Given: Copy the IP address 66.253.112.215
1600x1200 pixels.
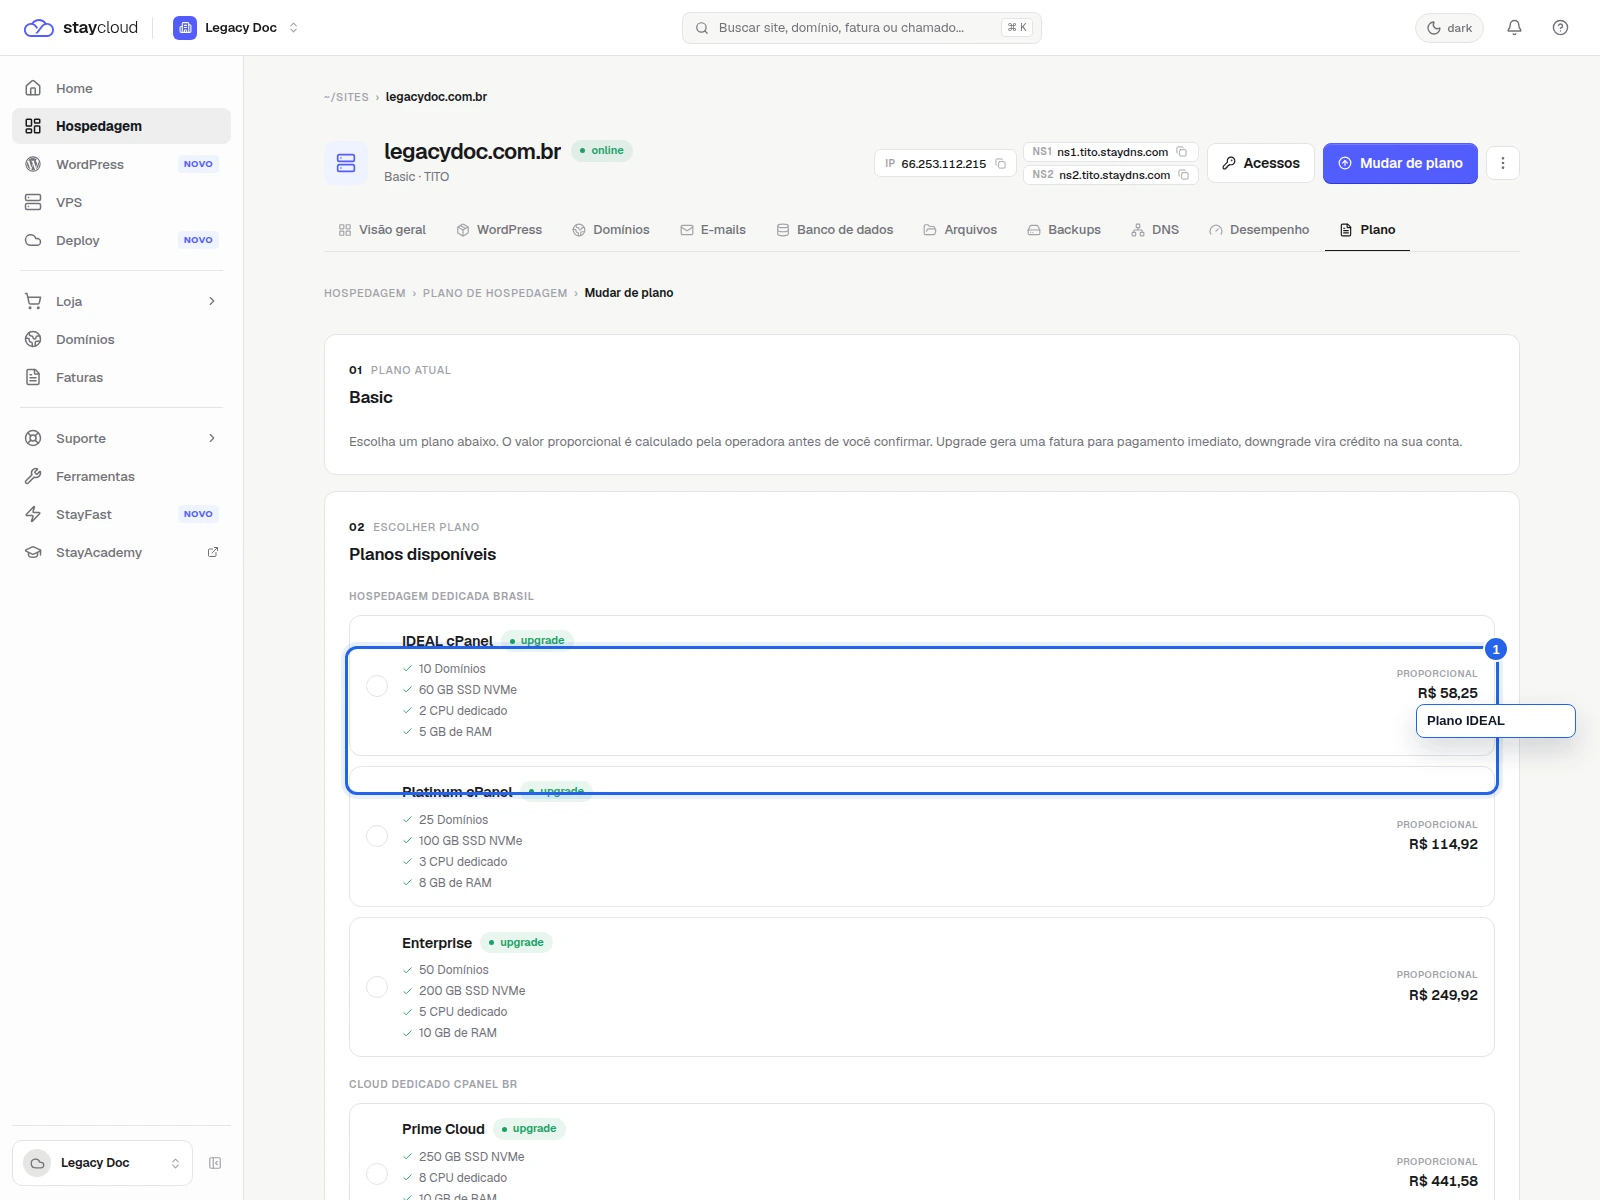Looking at the screenshot, I should (x=1000, y=164).
